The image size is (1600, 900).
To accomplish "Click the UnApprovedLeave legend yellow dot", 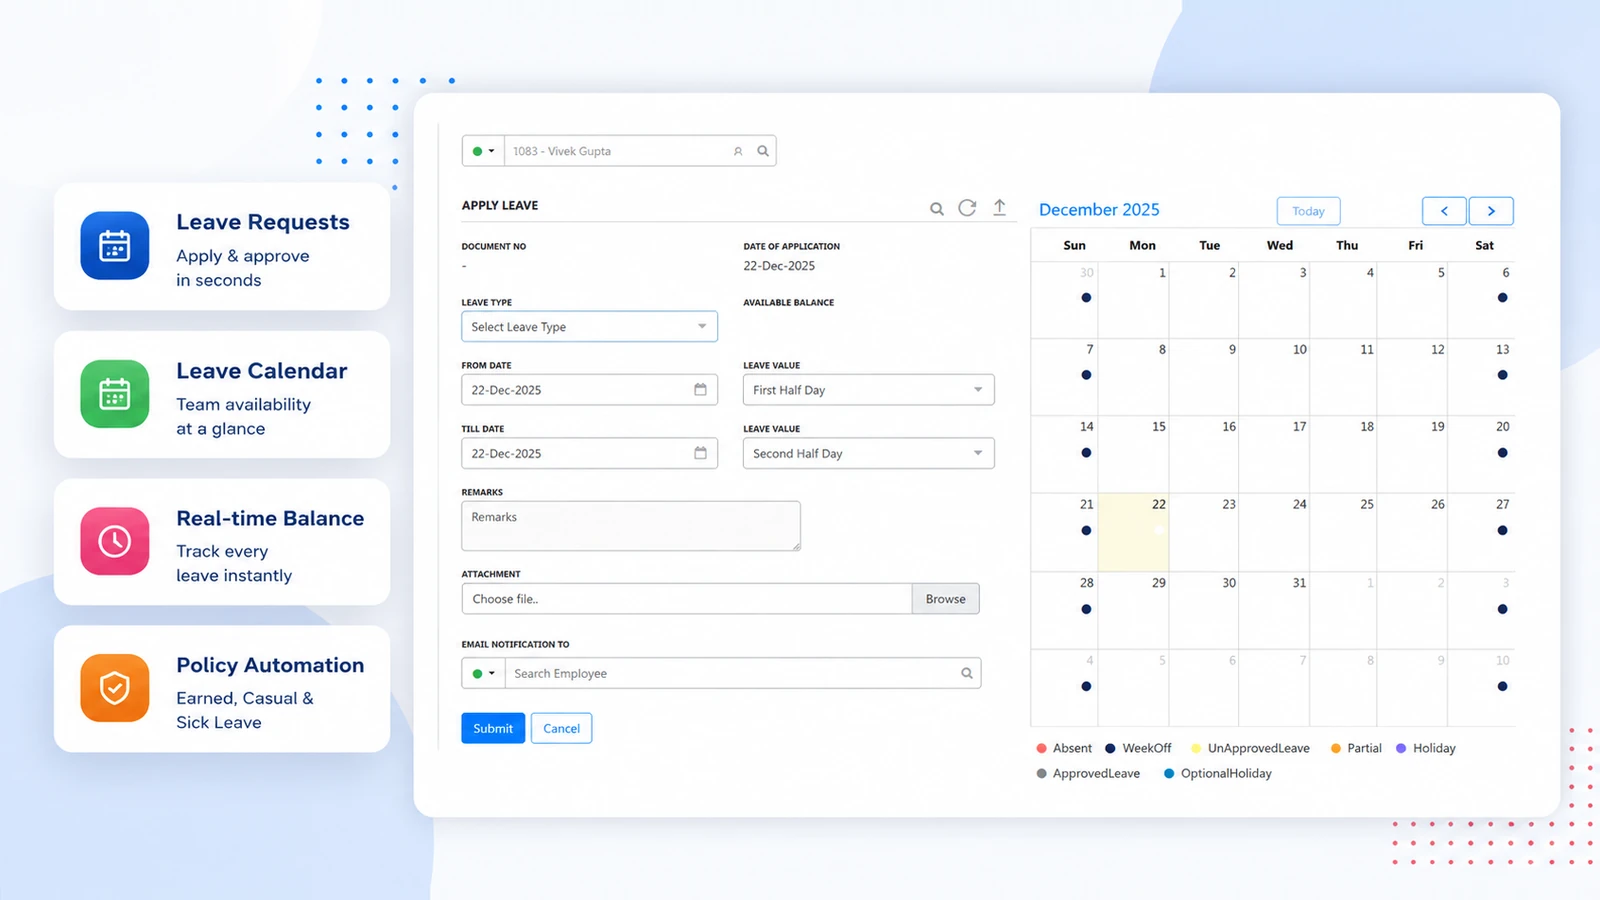I will pyautogui.click(x=1196, y=748).
